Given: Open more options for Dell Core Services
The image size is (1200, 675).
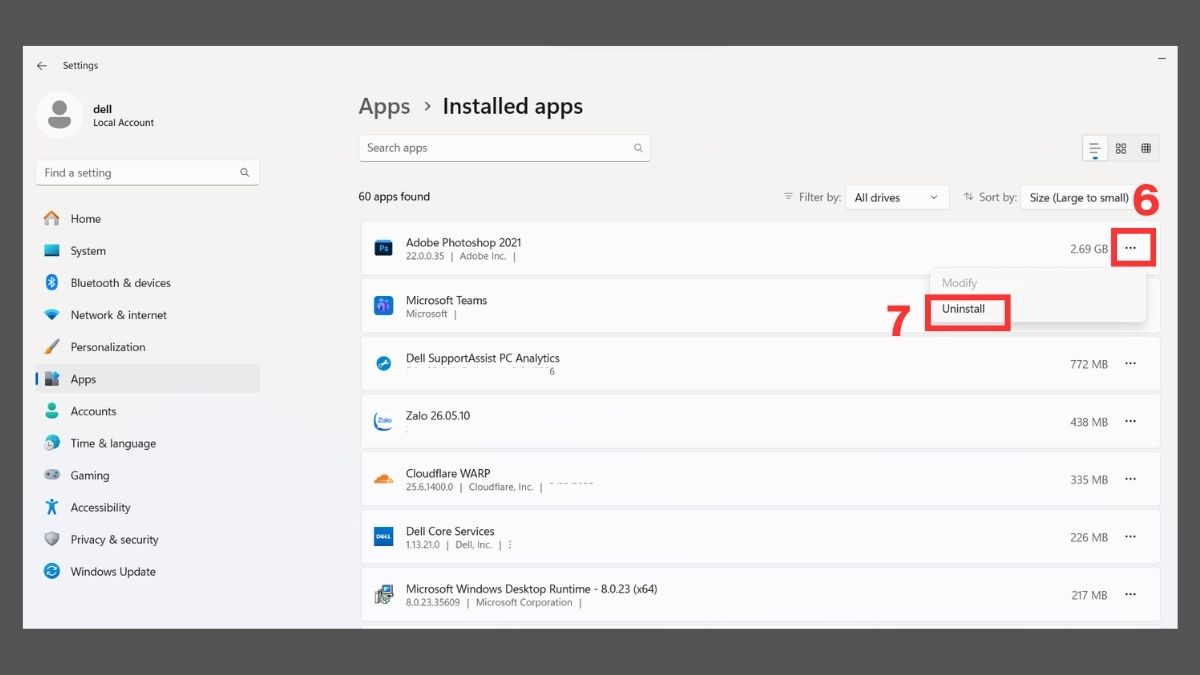Looking at the screenshot, I should pos(1131,537).
